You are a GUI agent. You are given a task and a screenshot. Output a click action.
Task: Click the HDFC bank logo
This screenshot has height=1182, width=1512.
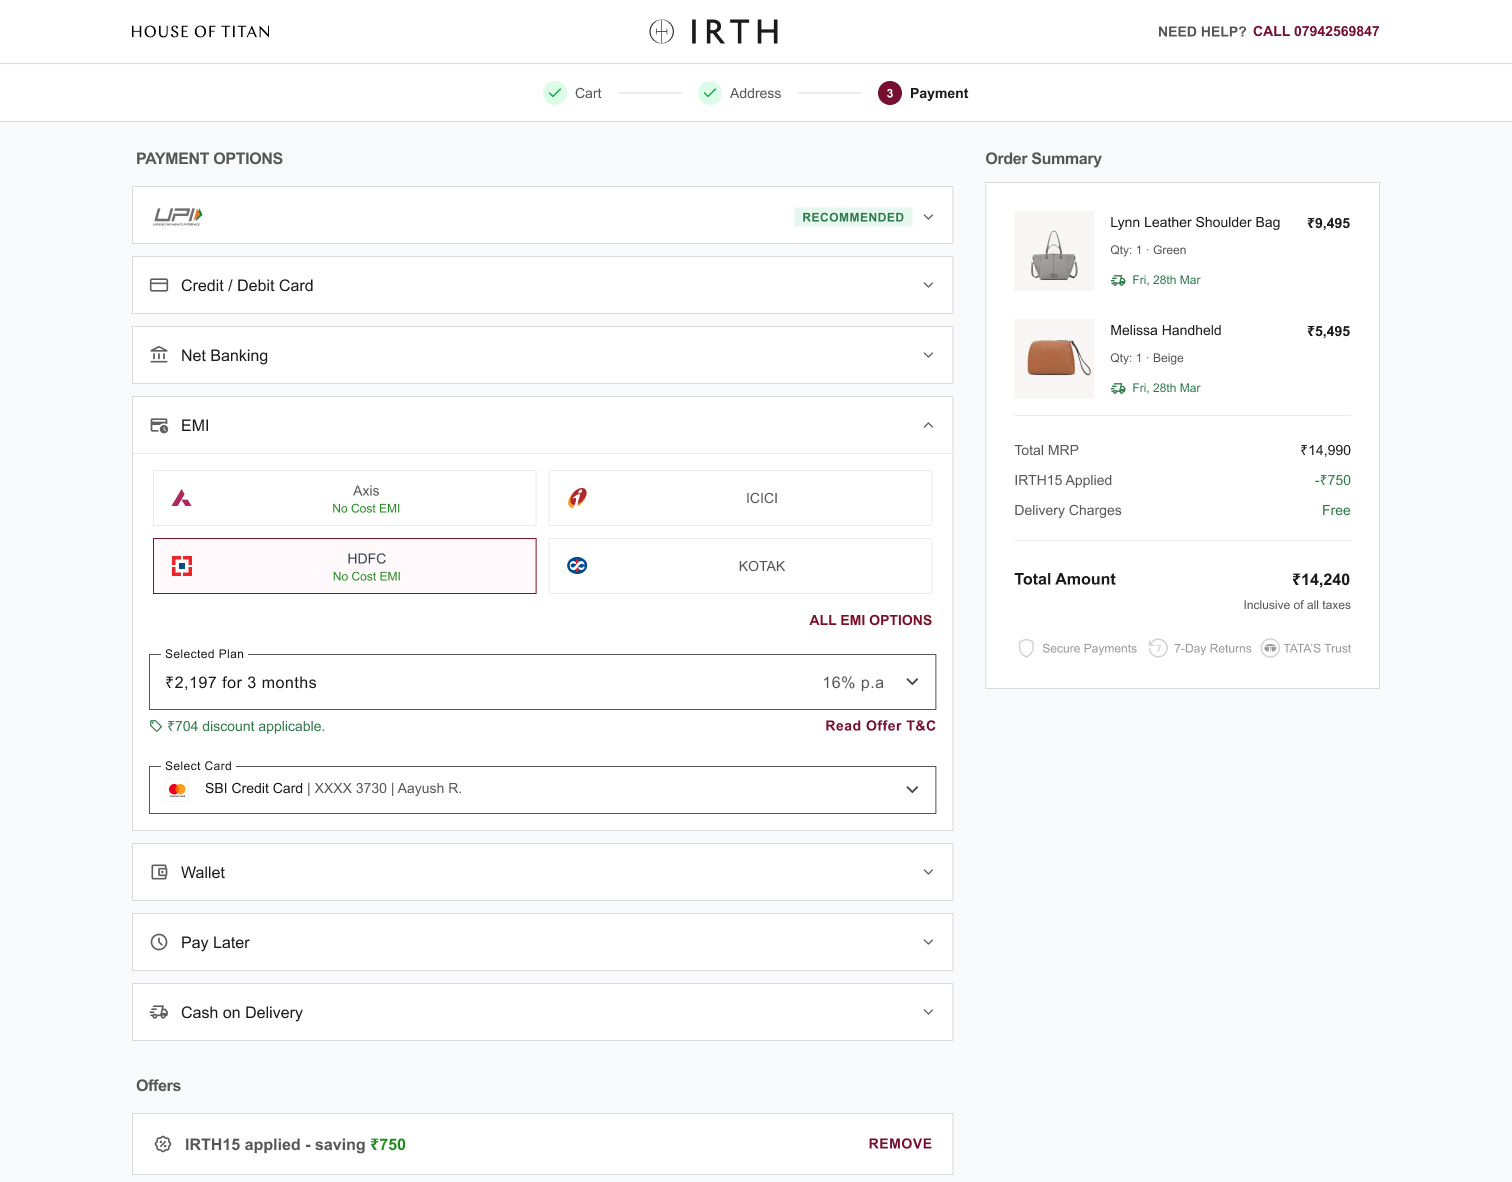182,566
